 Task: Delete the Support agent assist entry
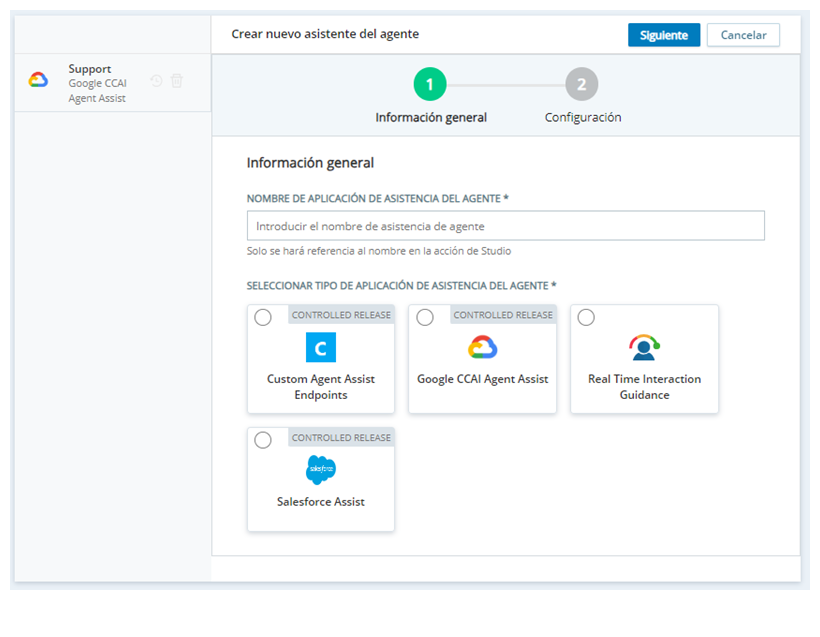coord(177,81)
